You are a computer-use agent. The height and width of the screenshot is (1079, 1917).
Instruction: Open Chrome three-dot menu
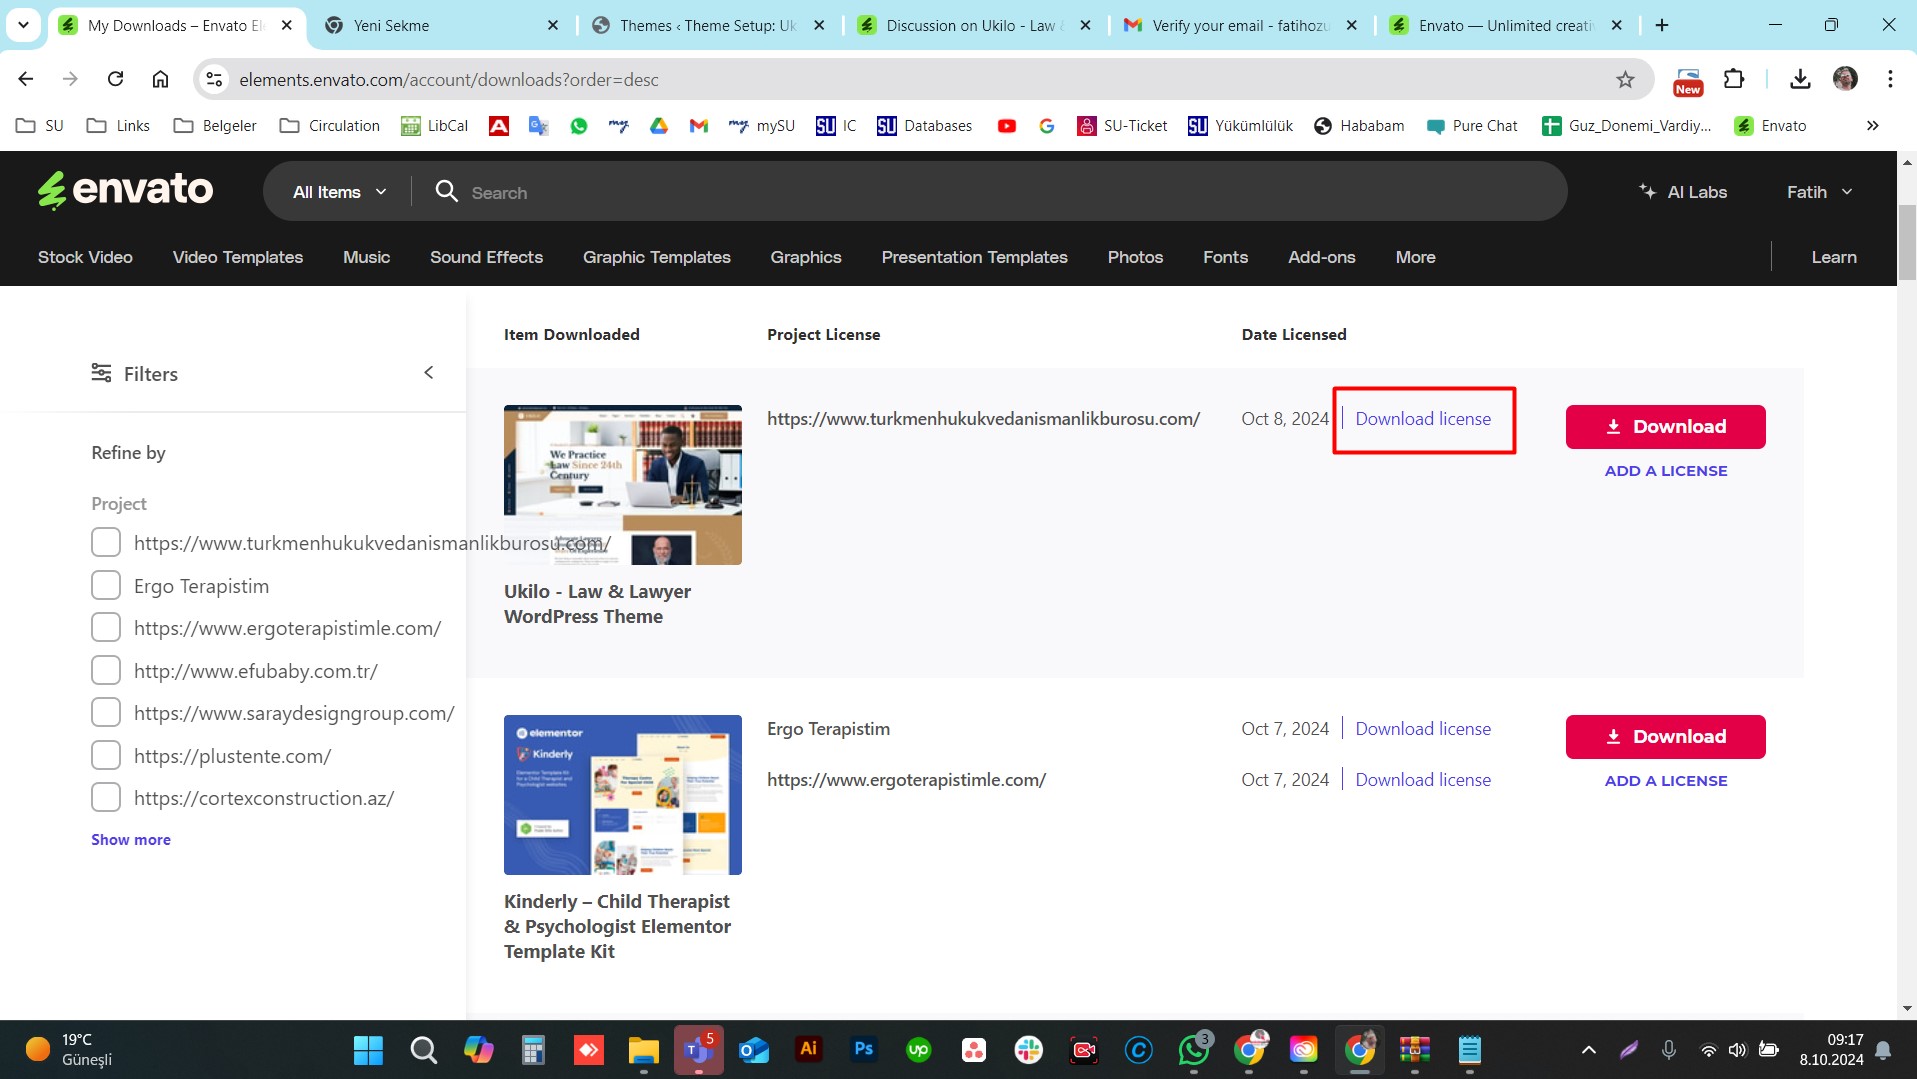[1890, 80]
